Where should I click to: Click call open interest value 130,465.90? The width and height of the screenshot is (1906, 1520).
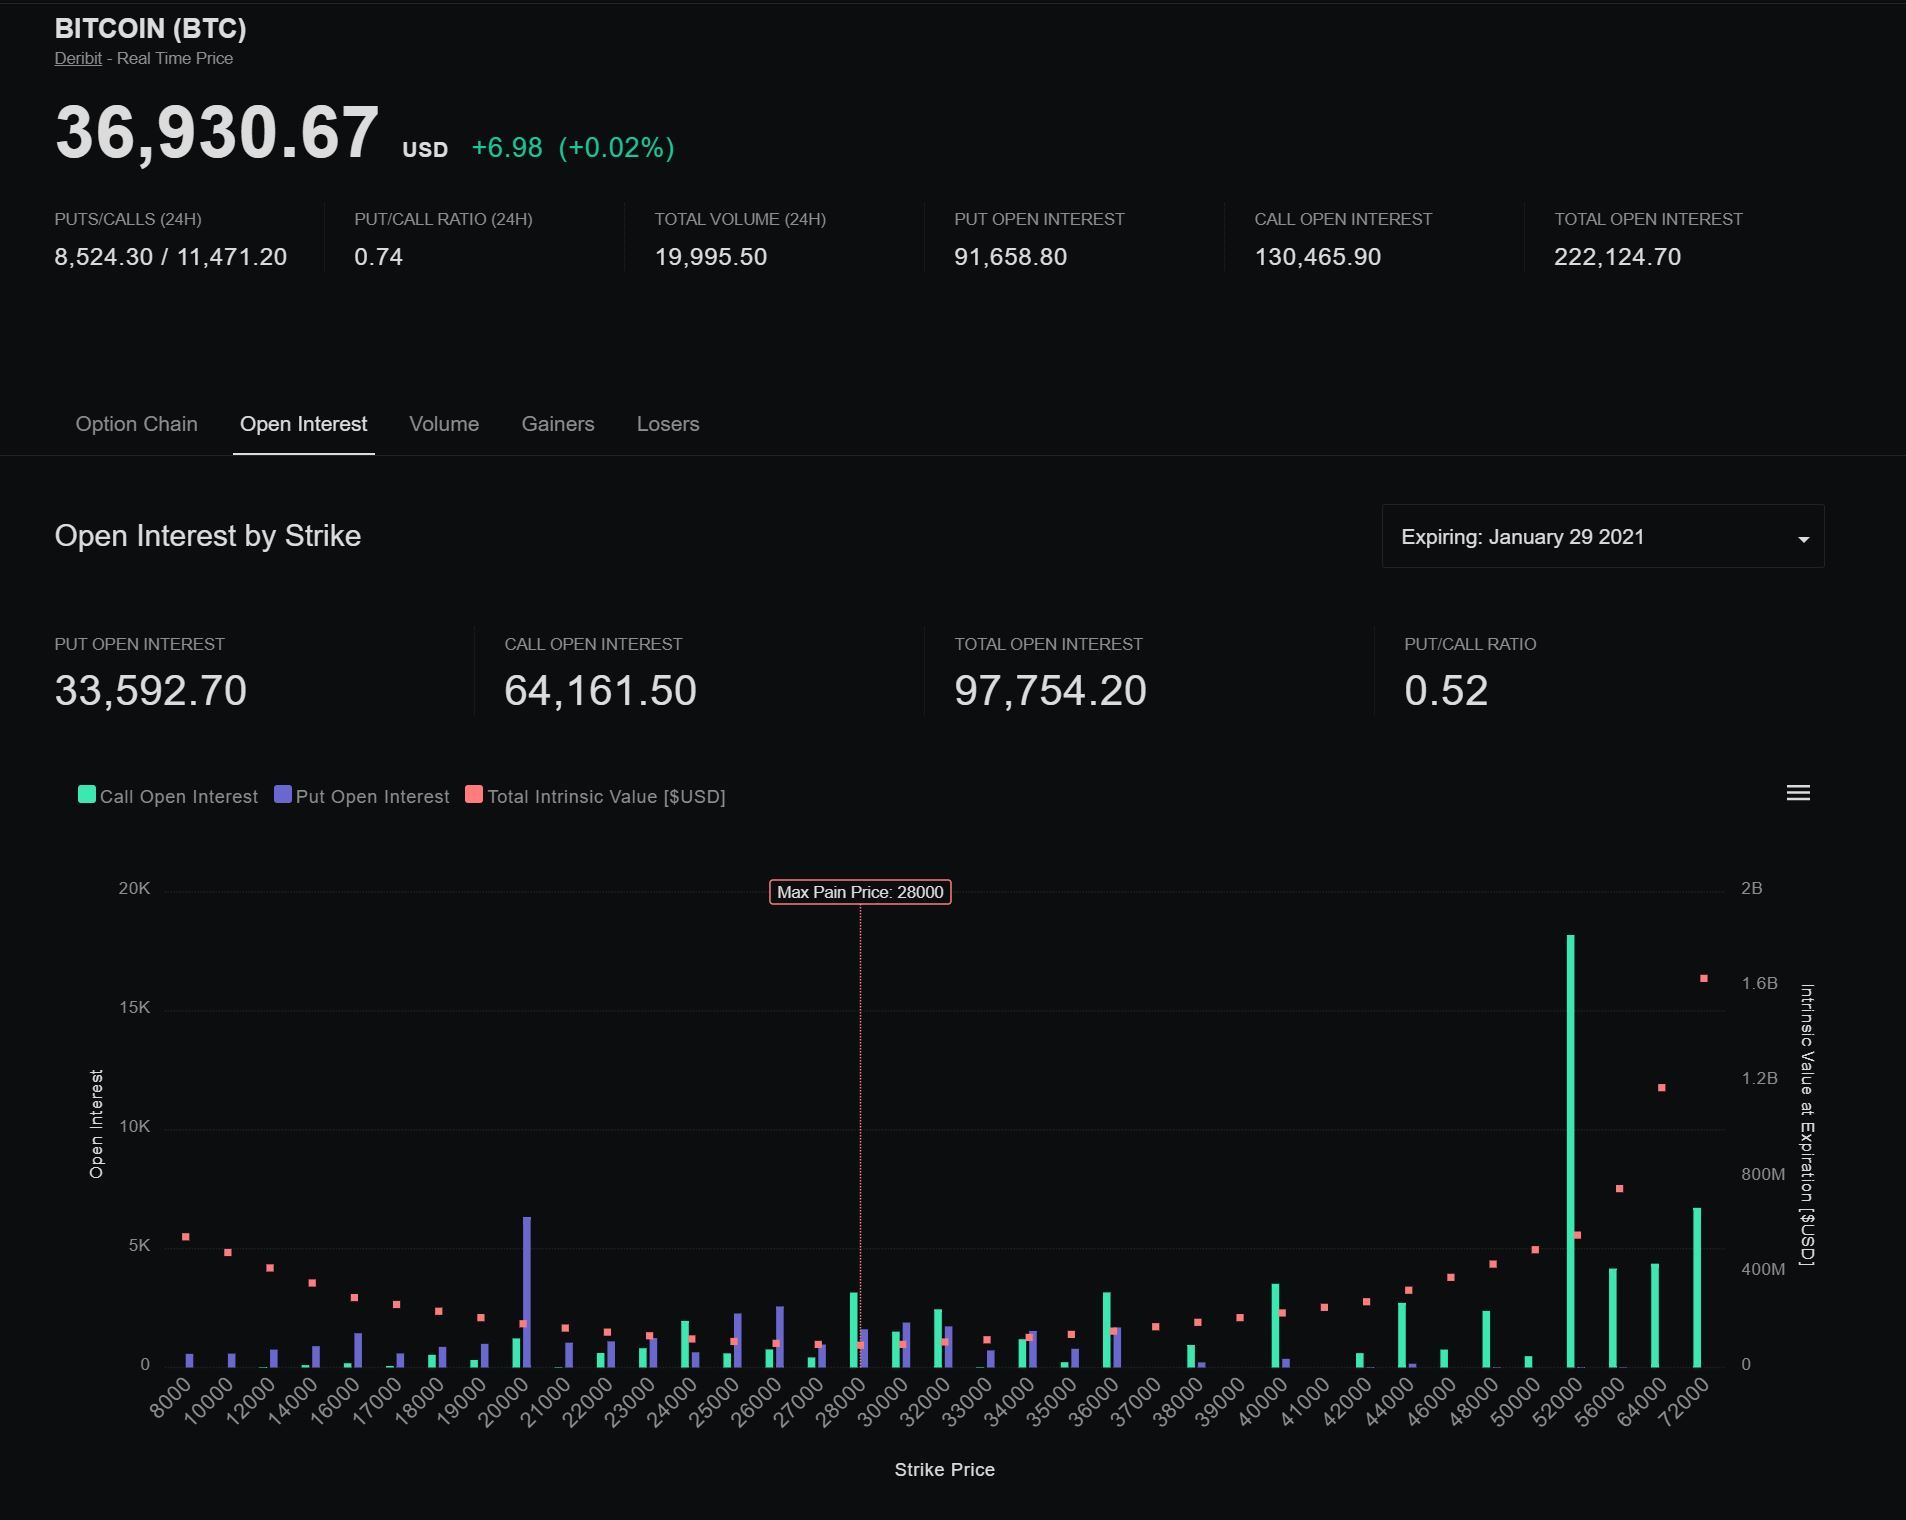(x=1318, y=257)
